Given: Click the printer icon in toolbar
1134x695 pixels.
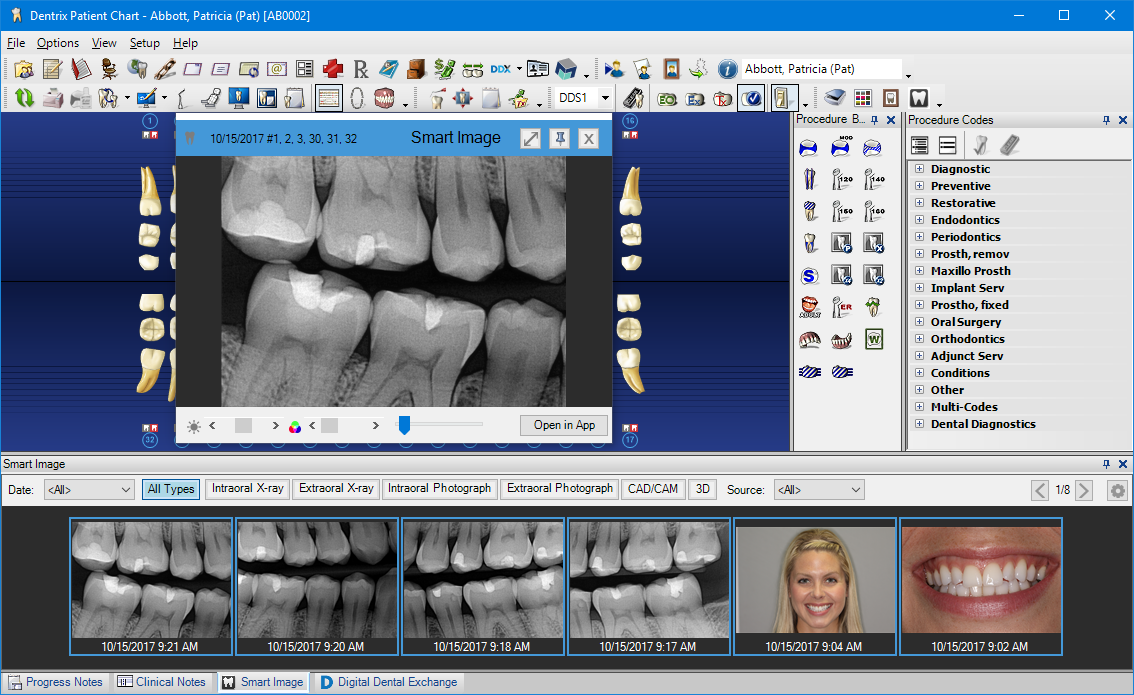Looking at the screenshot, I should [52, 98].
